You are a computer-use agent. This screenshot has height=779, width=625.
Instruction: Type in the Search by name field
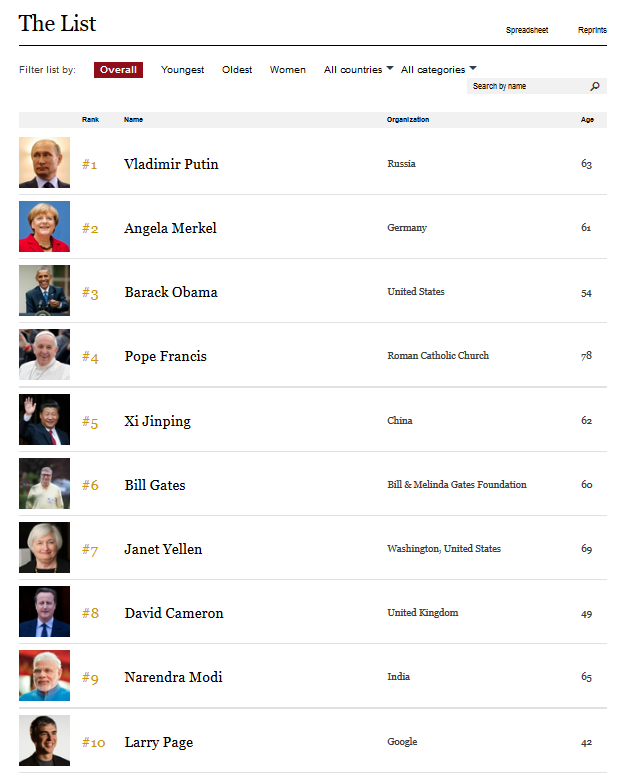(x=526, y=87)
